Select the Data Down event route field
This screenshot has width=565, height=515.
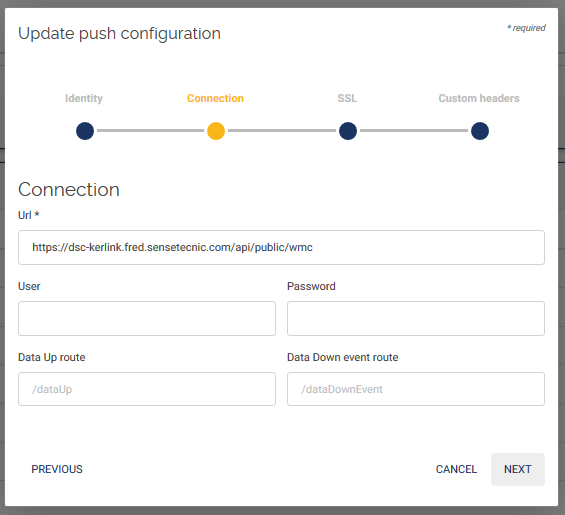416,389
